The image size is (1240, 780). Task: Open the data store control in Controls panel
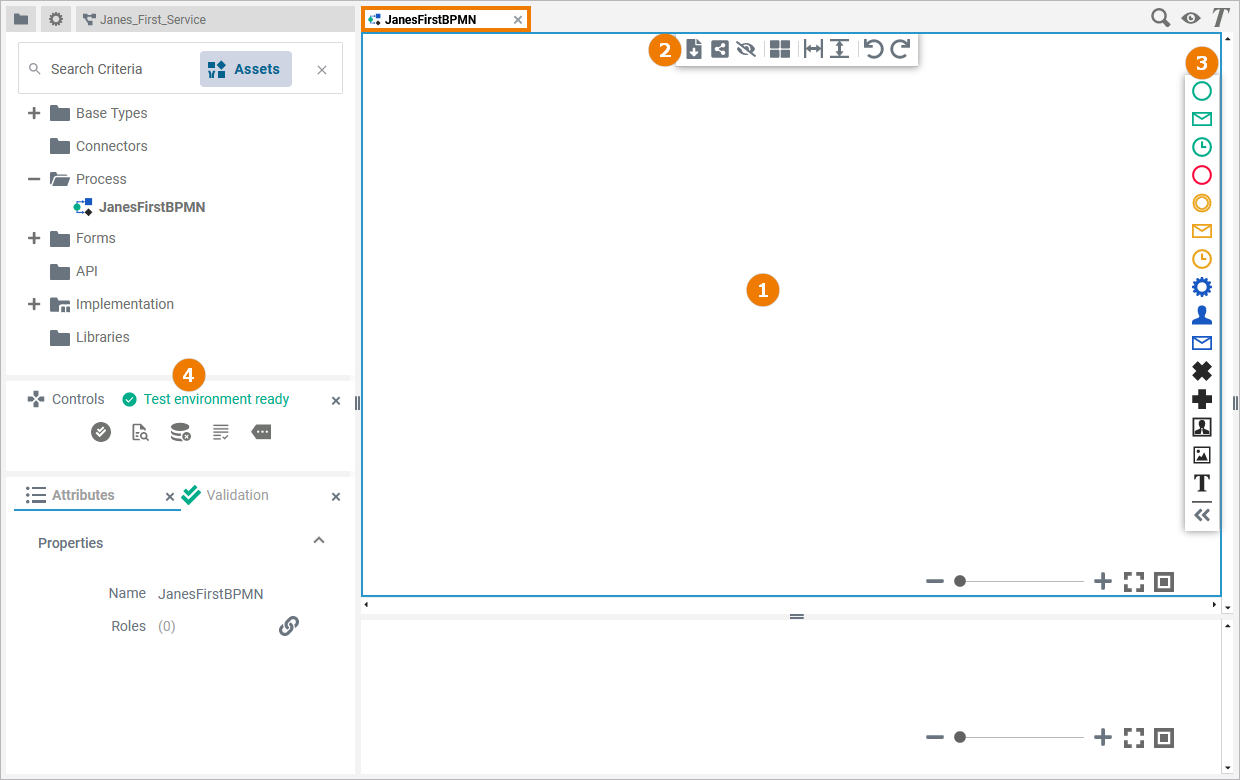pyautogui.click(x=180, y=432)
